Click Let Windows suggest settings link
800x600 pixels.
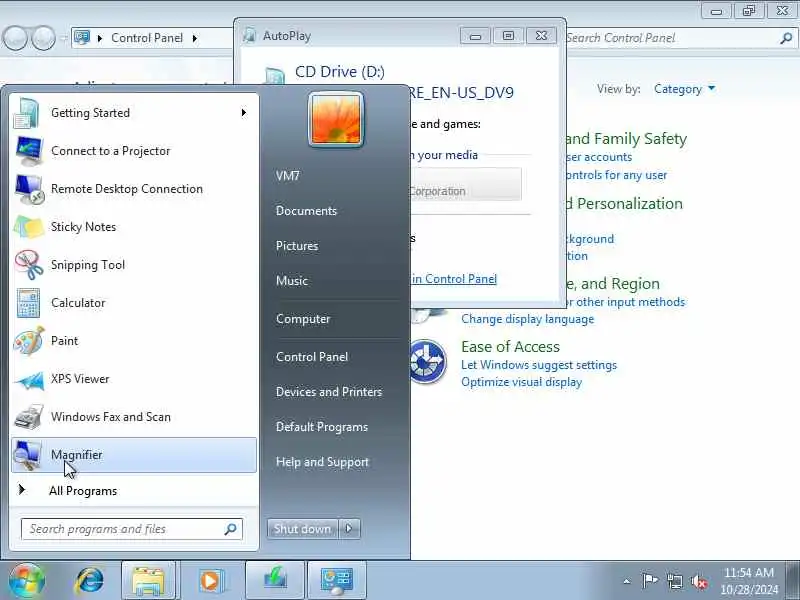(539, 365)
